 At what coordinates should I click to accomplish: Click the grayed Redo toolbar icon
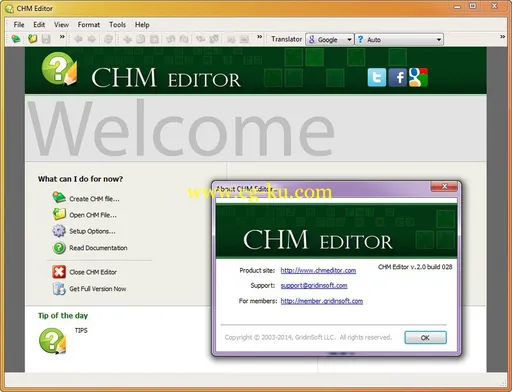[184, 39]
